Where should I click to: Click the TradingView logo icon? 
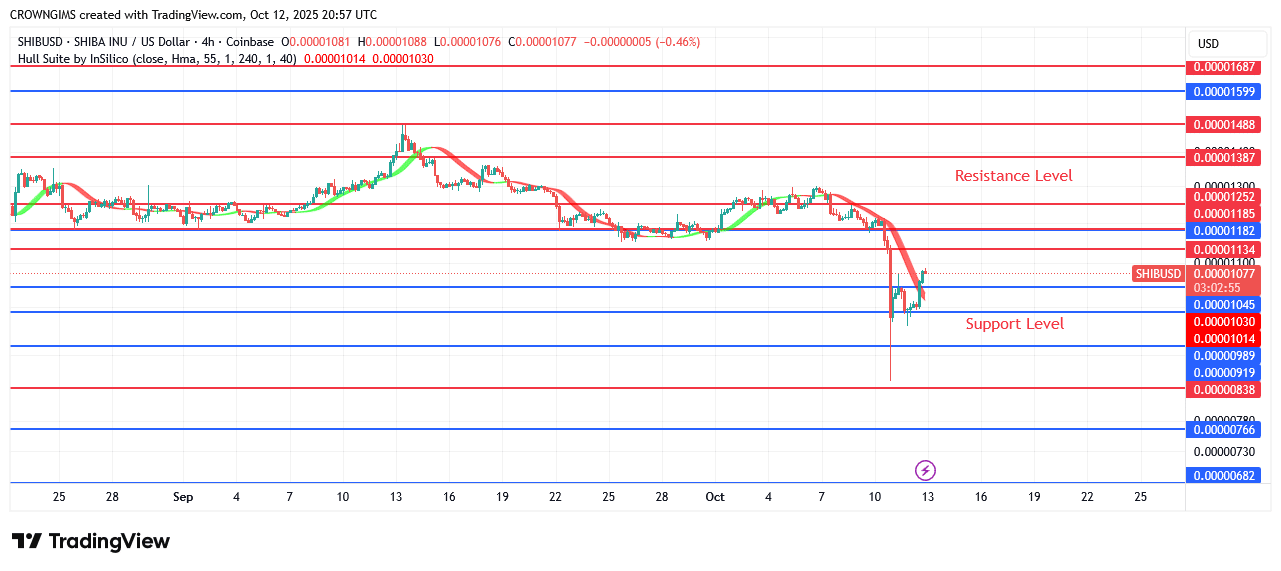(x=27, y=542)
